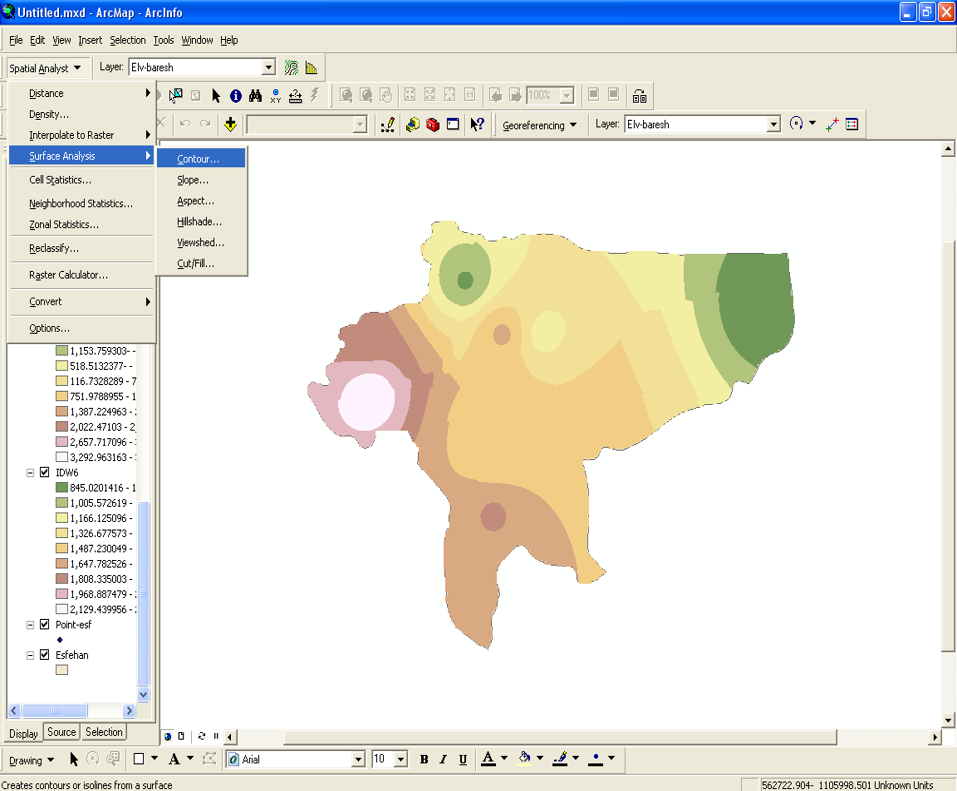The width and height of the screenshot is (957, 791).
Task: Toggle the Point-esf layer visibility
Action: pyautogui.click(x=45, y=624)
